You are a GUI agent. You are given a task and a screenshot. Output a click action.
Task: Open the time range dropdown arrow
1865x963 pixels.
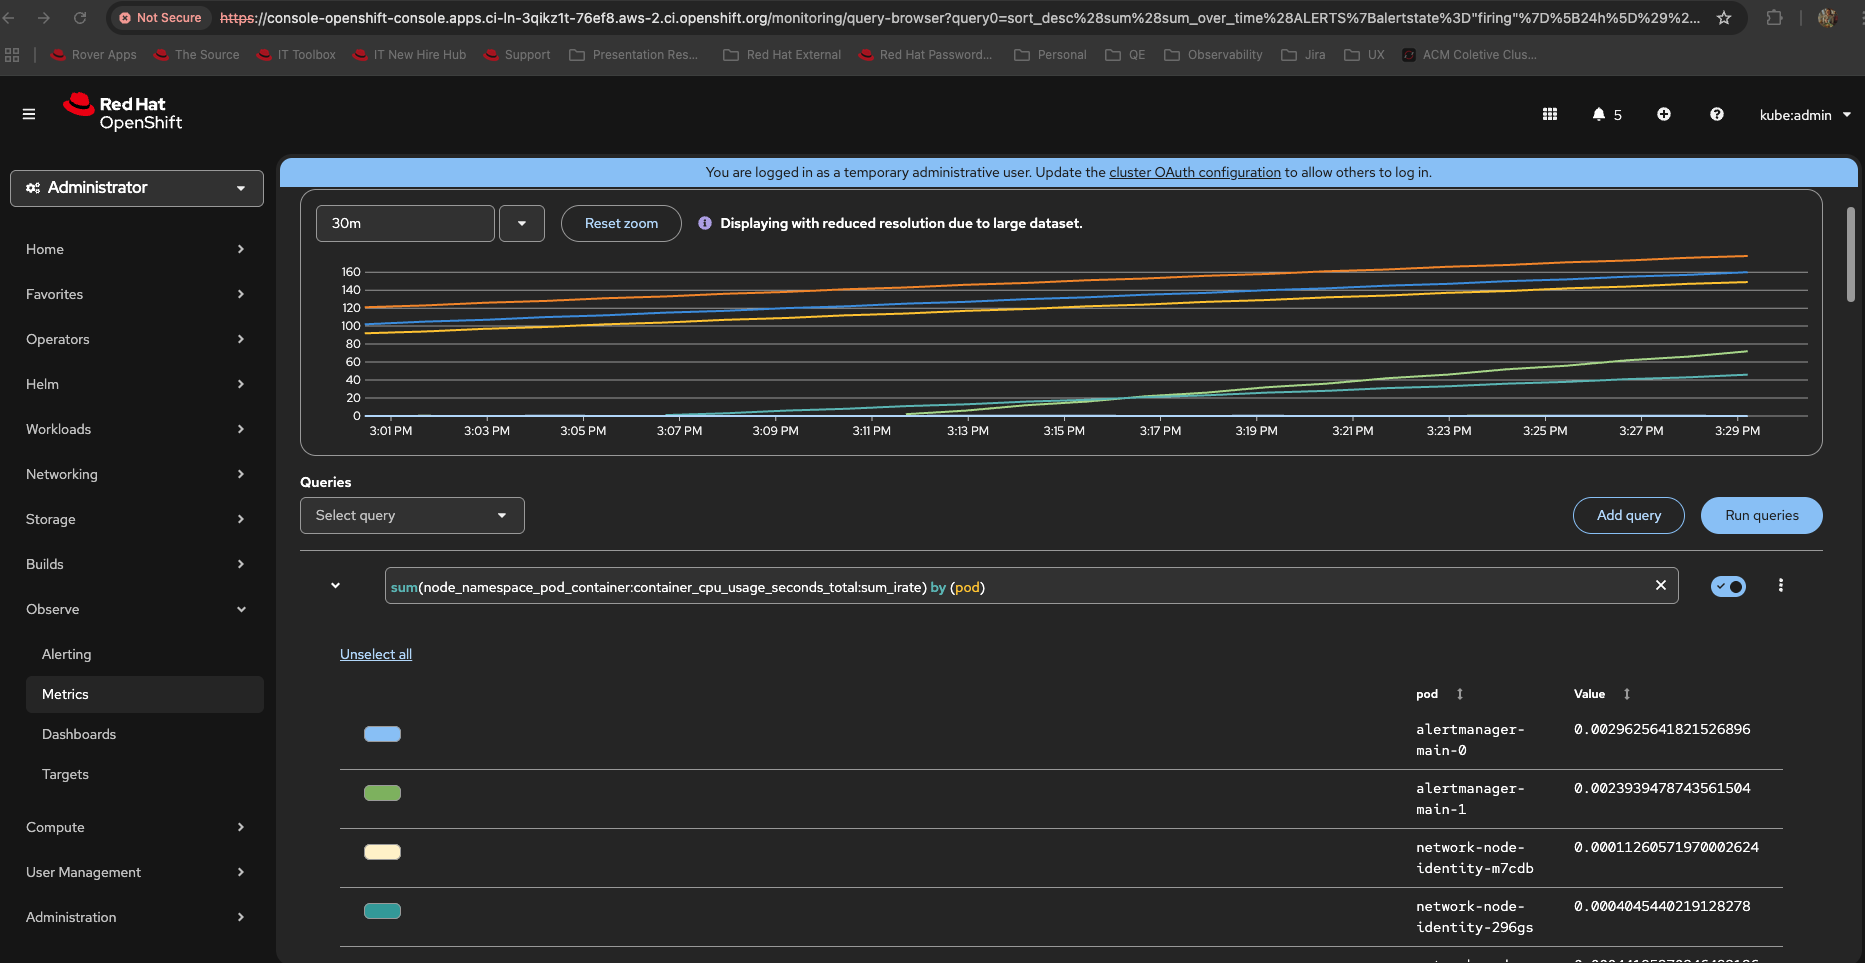tap(522, 223)
